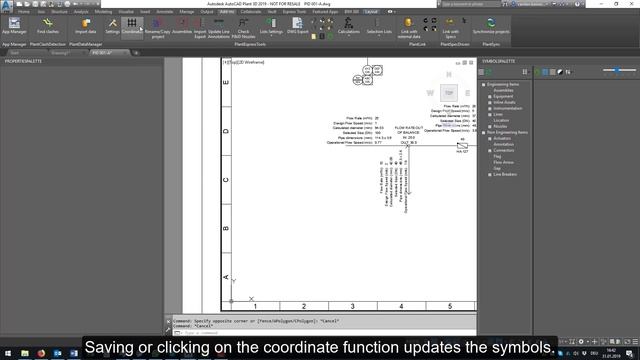The image size is (640, 360).
Task: Select Assemblies in the symbols tree
Action: point(503,91)
